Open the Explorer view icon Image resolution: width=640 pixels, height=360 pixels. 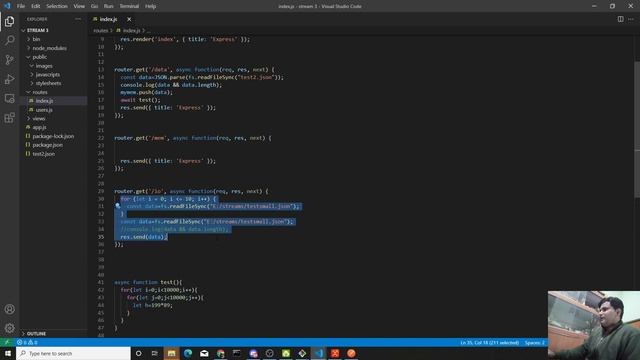pos(9,21)
